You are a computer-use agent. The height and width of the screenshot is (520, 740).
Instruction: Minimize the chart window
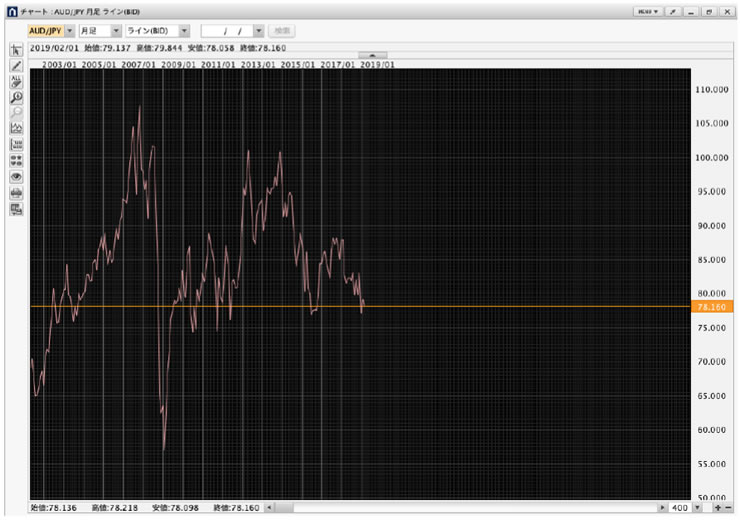(690, 11)
